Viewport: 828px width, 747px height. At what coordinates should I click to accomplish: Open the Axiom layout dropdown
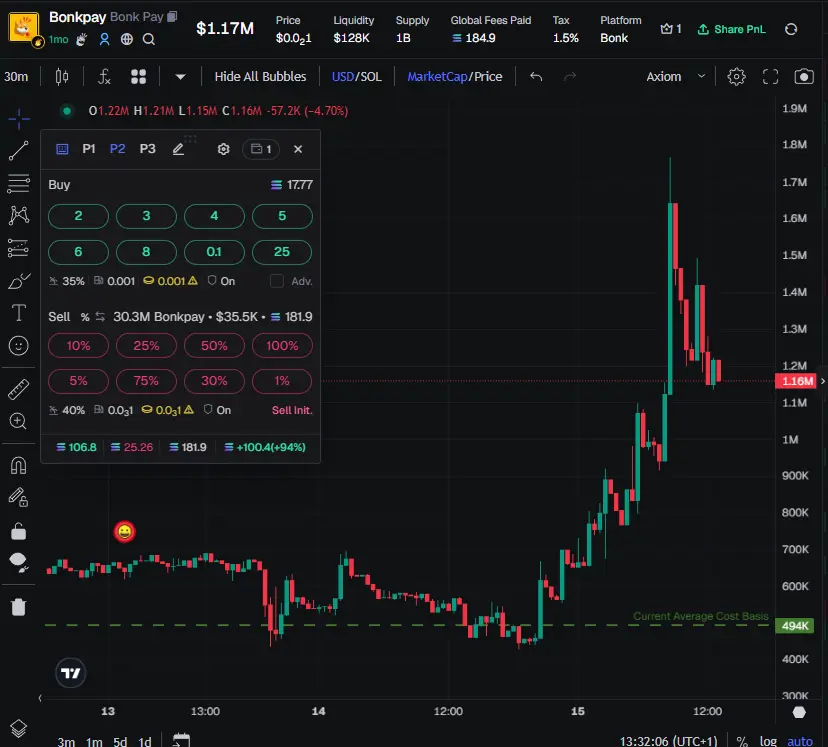[x=676, y=77]
